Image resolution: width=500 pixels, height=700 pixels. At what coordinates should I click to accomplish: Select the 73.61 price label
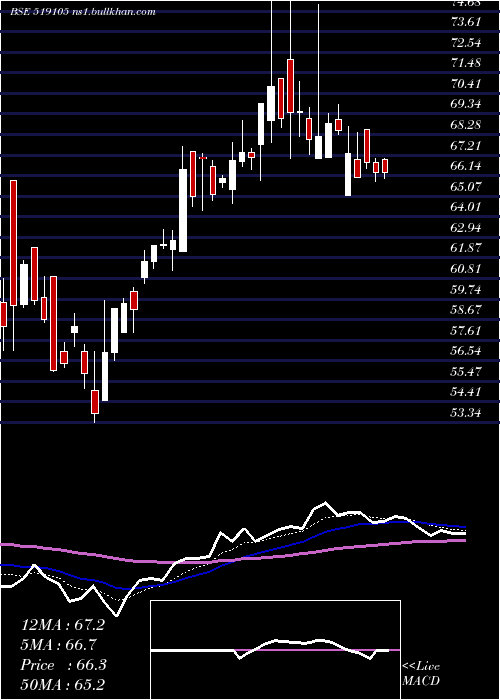(x=466, y=22)
